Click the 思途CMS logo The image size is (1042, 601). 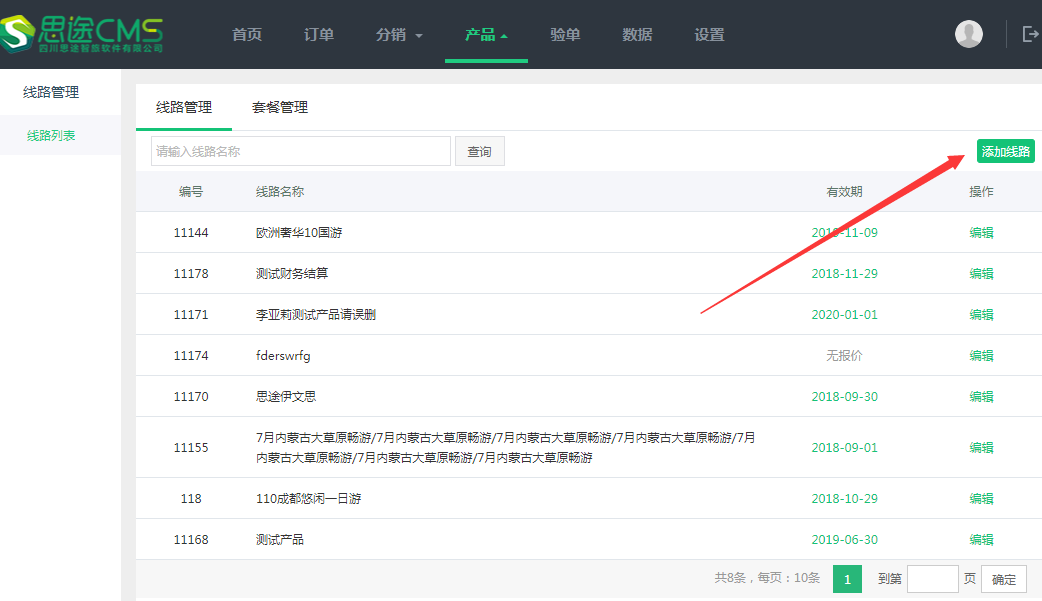[82, 33]
